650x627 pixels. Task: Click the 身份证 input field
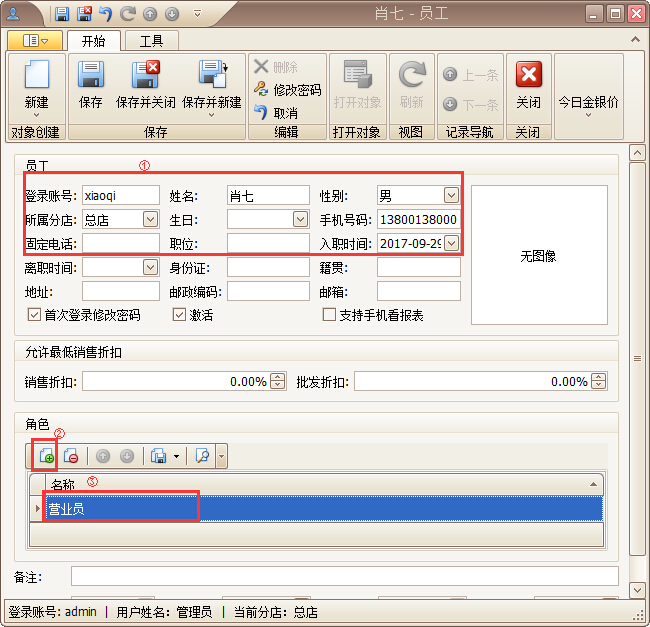267,267
